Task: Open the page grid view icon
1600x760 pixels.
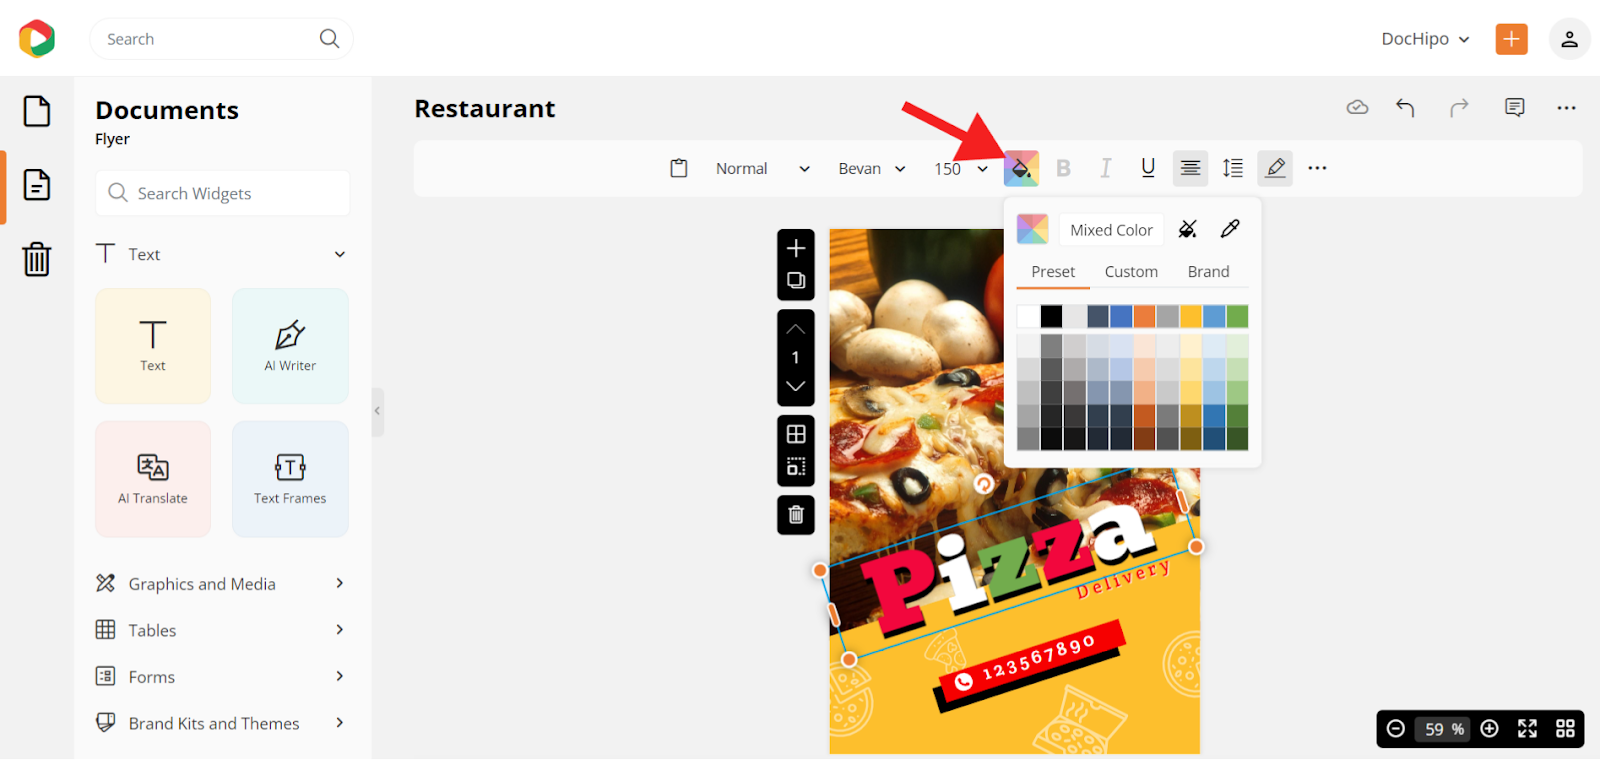Action: coord(1565,729)
